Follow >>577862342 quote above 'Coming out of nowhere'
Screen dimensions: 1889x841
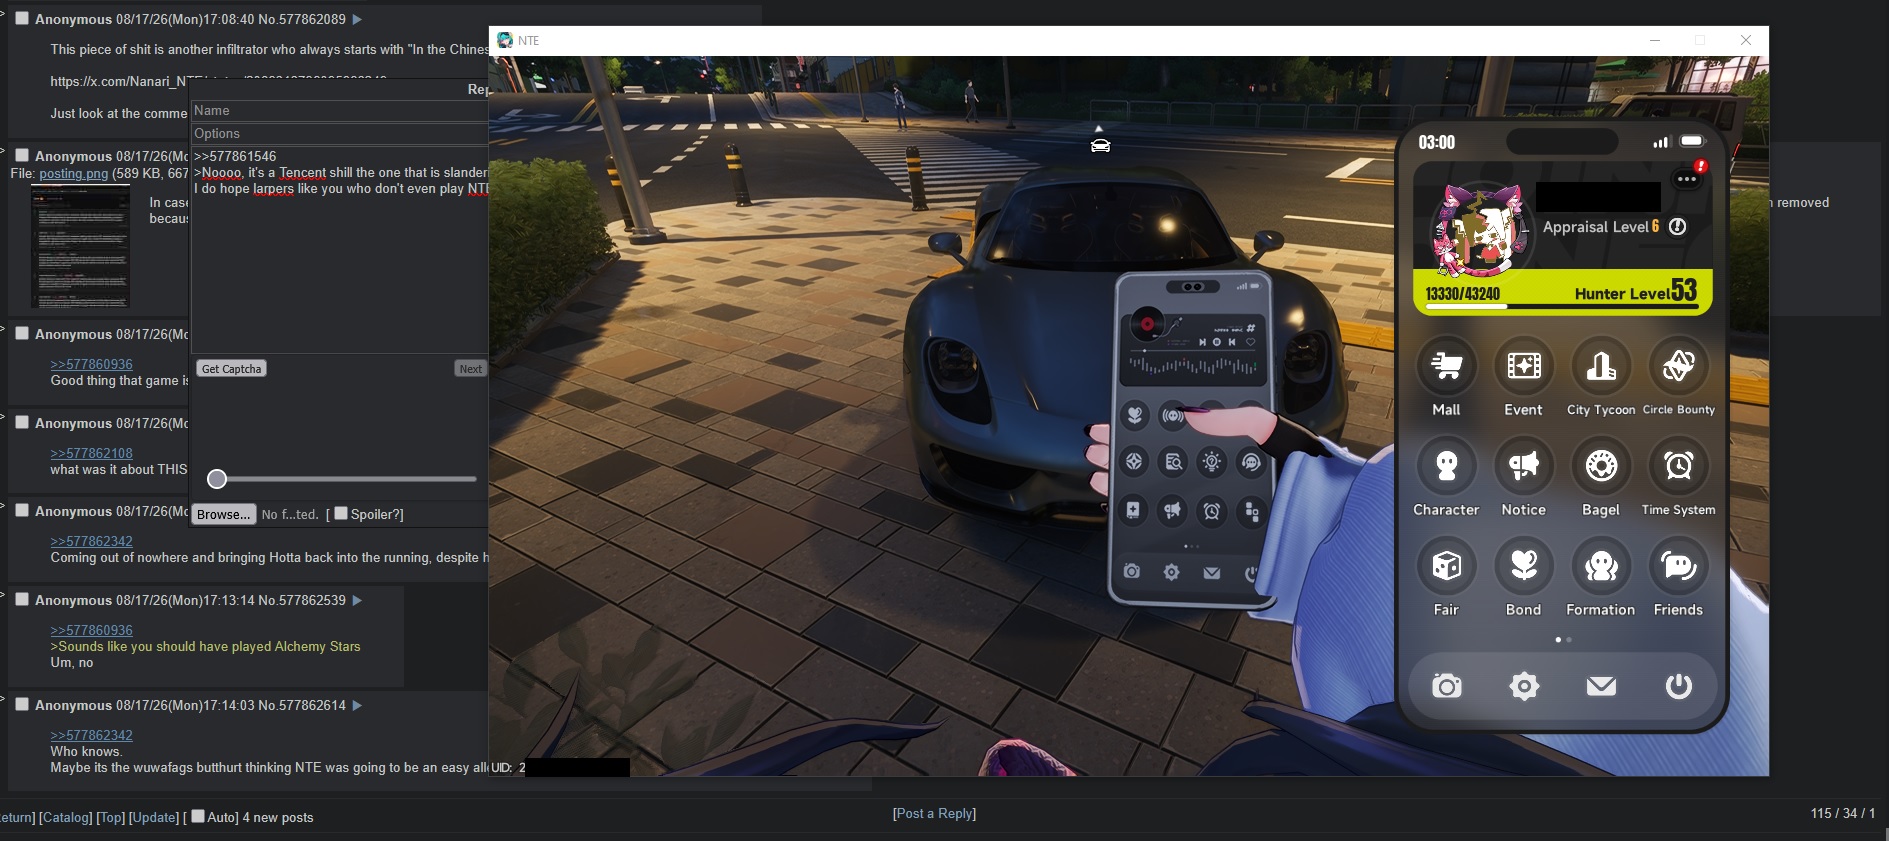92,541
